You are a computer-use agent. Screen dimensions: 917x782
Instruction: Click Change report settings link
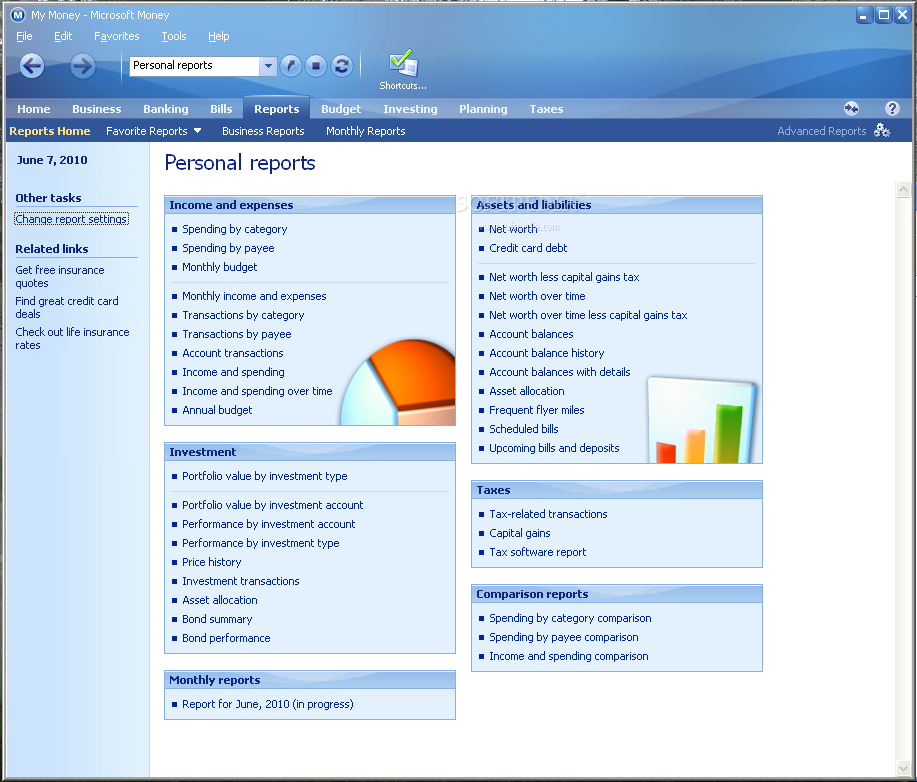point(71,219)
